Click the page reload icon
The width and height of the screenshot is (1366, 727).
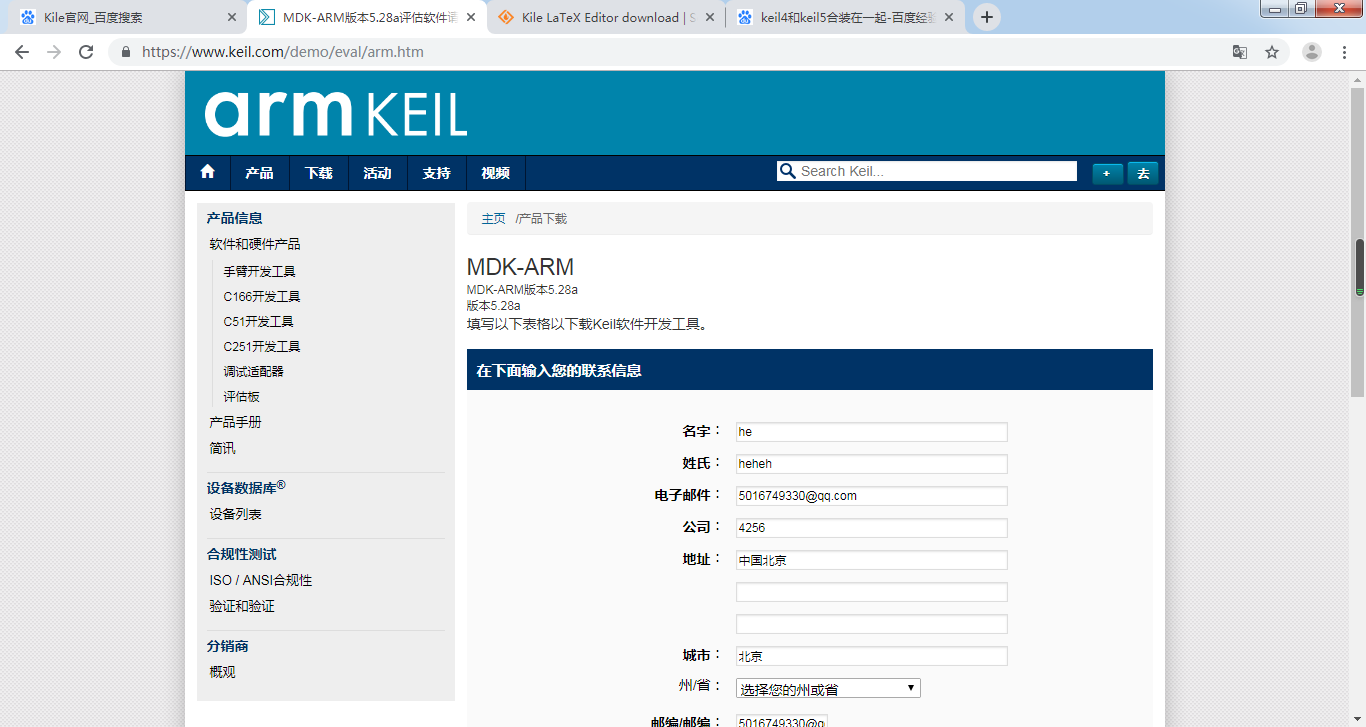(85, 51)
